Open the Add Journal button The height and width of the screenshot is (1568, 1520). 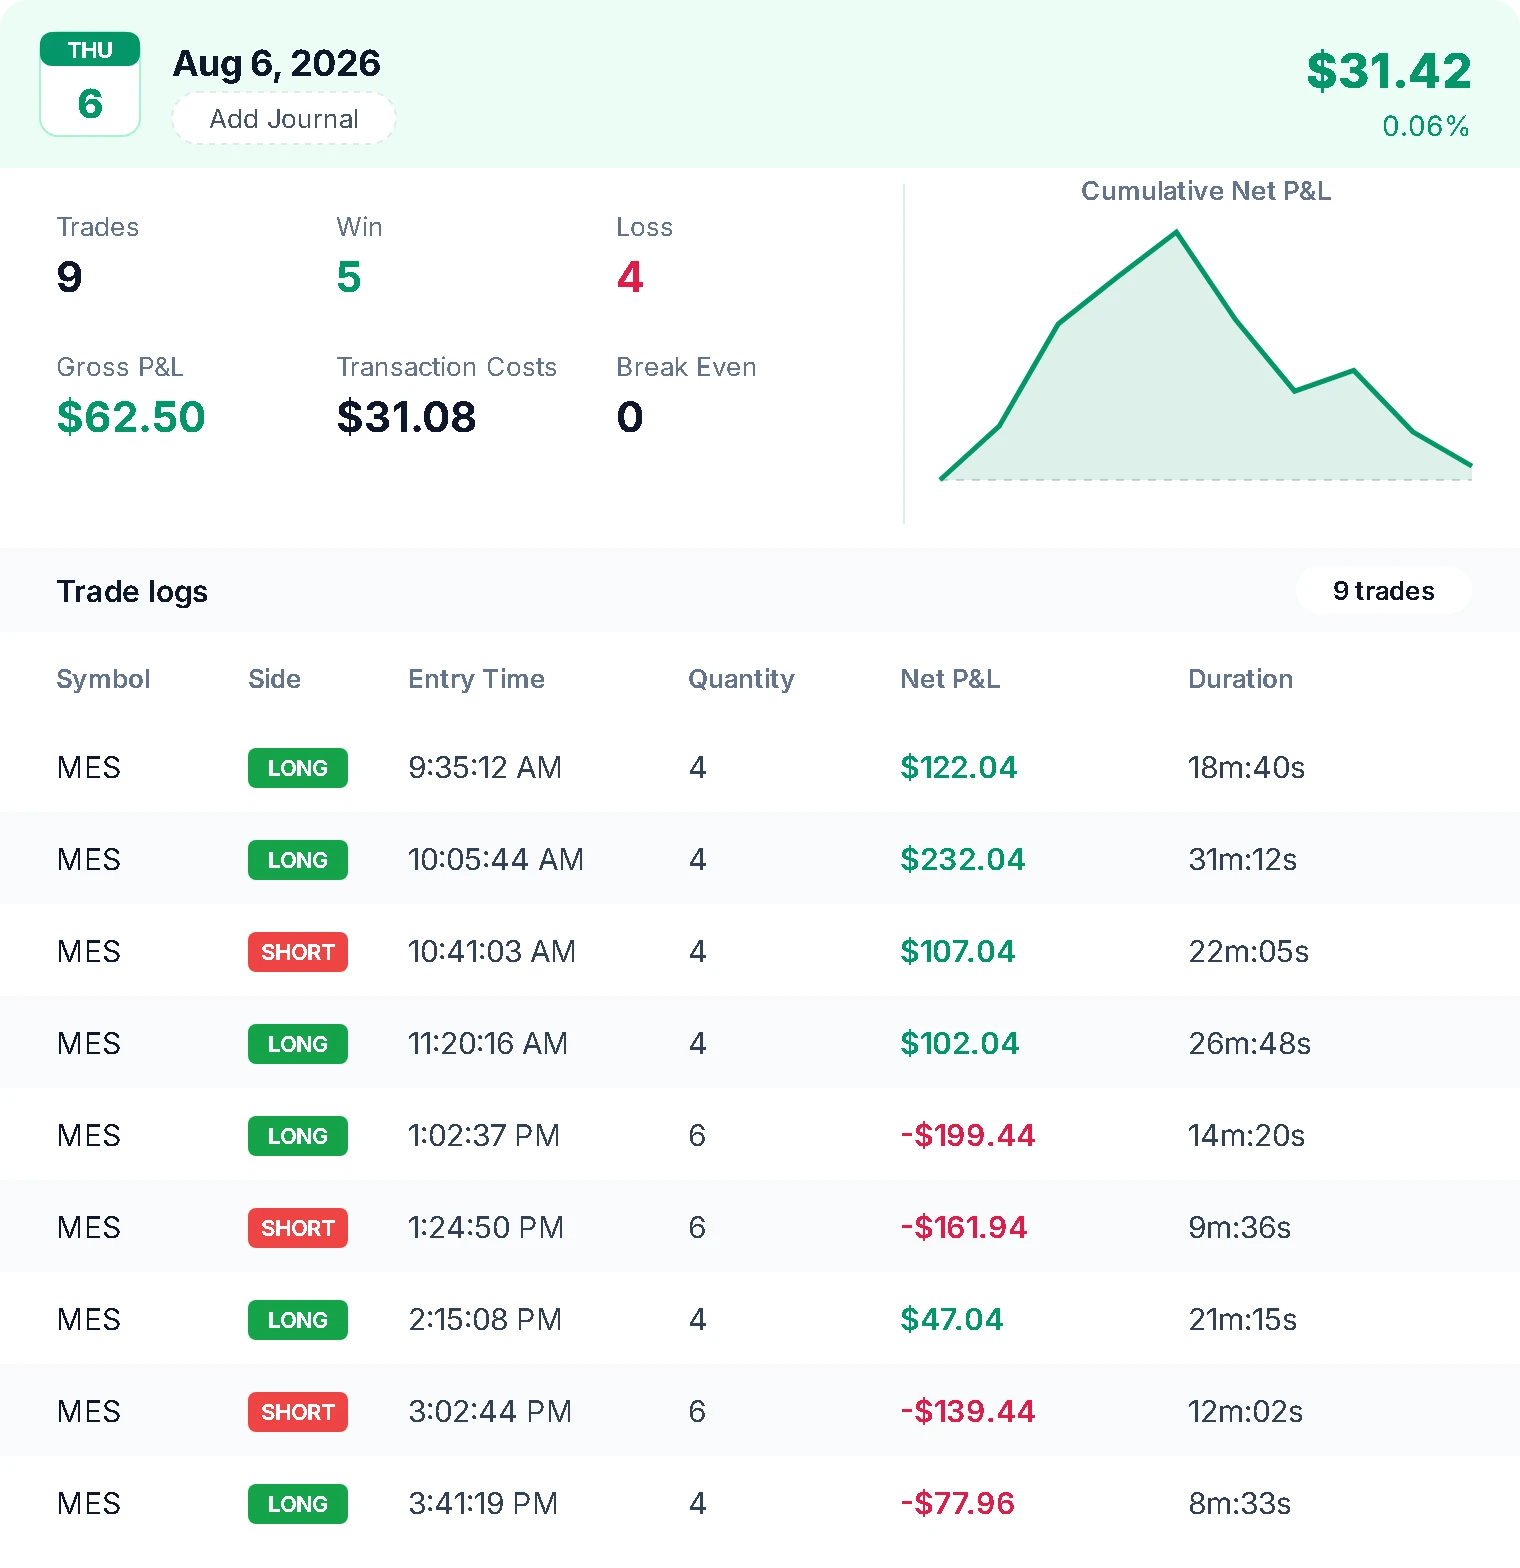(284, 119)
